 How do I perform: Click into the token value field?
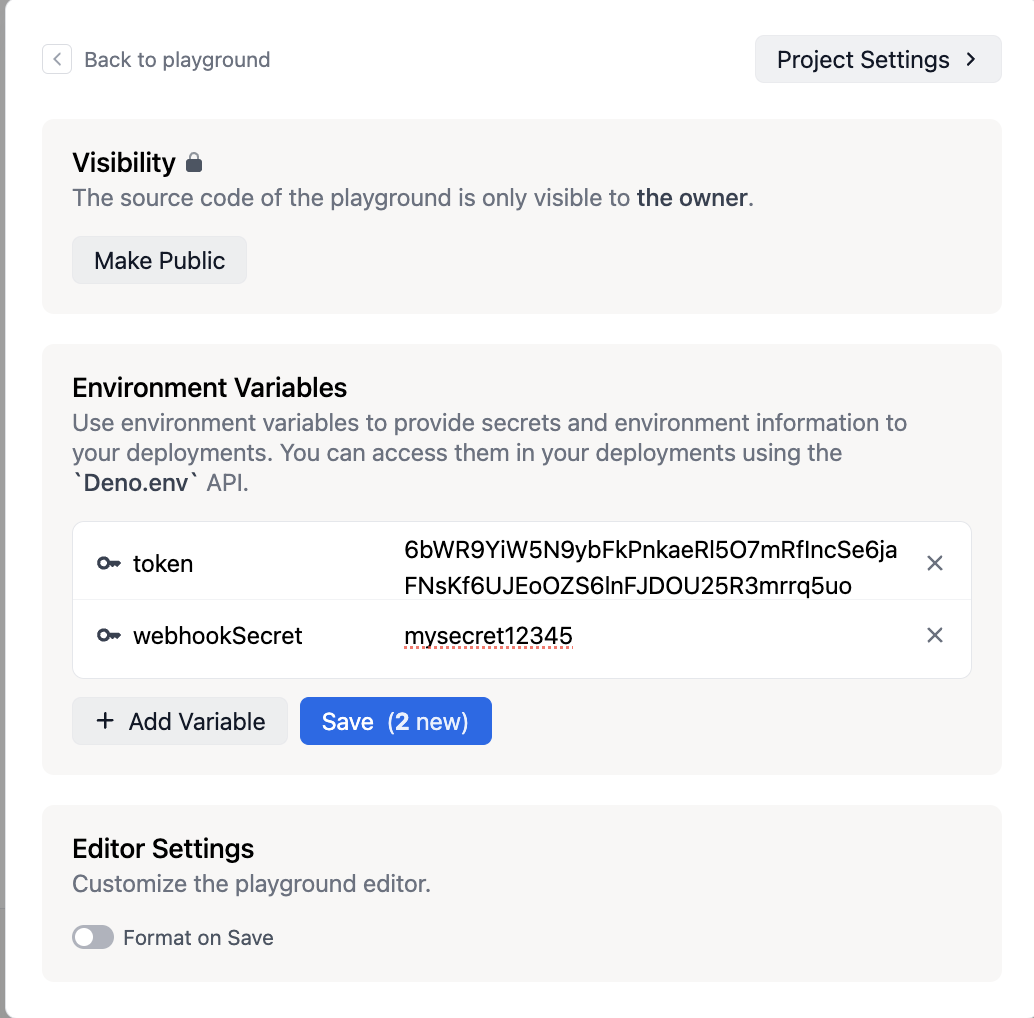pos(650,567)
